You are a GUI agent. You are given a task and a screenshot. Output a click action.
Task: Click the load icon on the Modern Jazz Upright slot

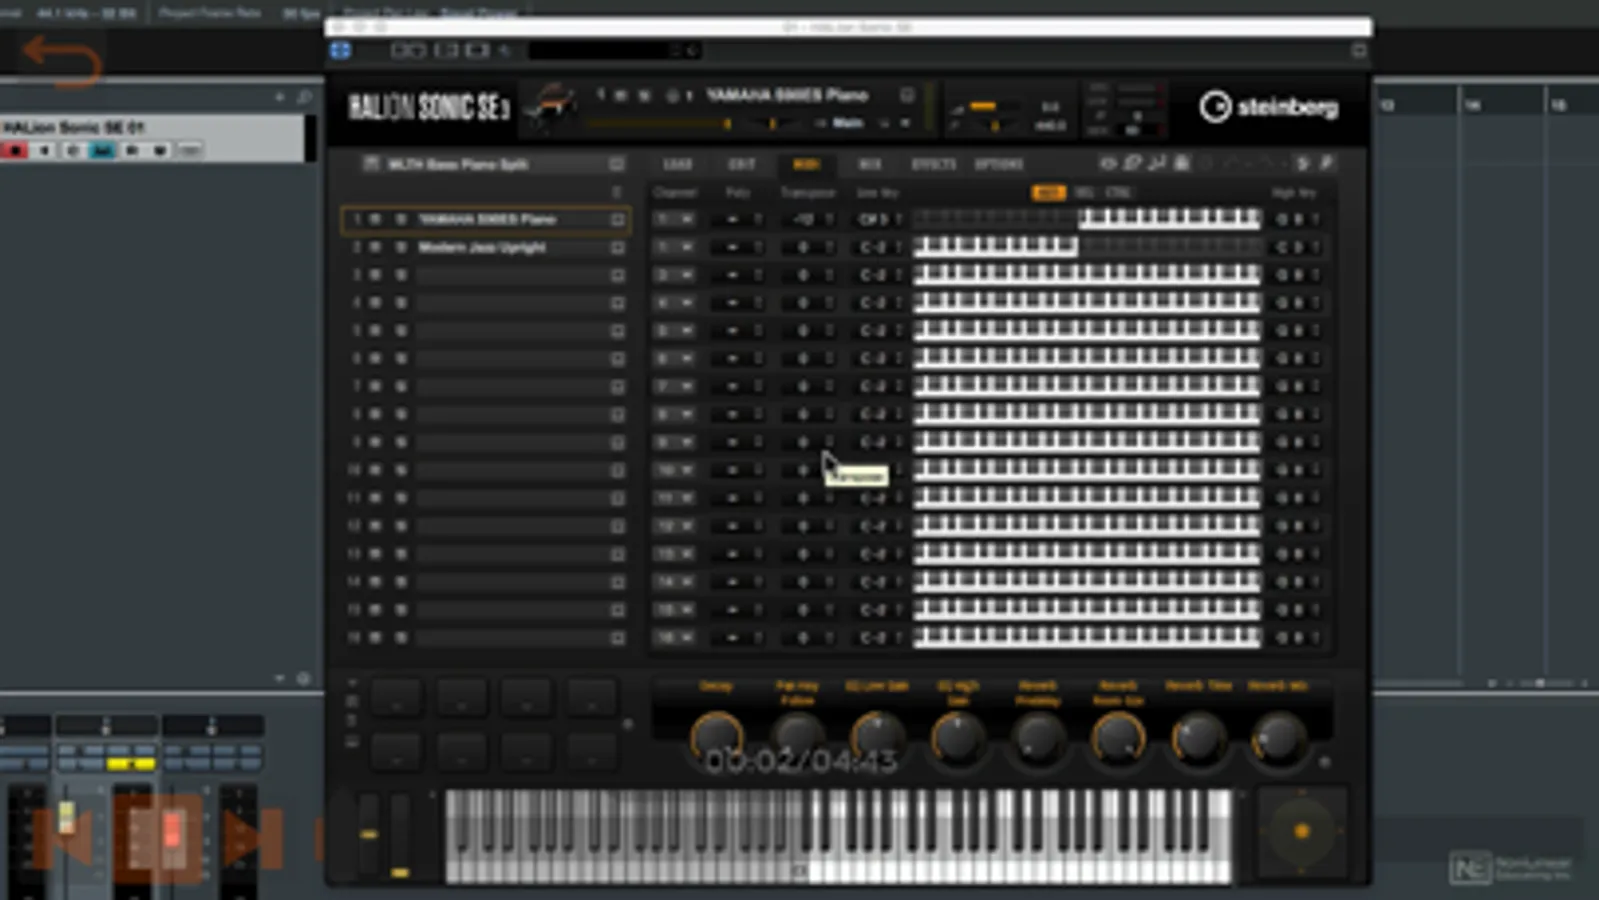click(x=617, y=247)
